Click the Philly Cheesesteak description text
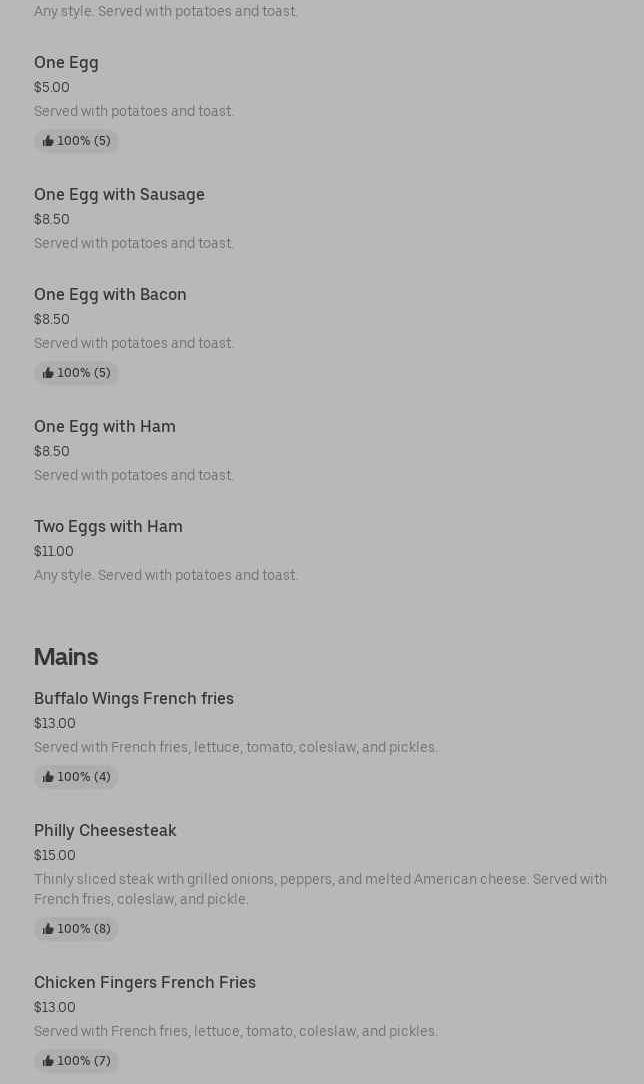Viewport: 644px width, 1084px height. click(320, 889)
